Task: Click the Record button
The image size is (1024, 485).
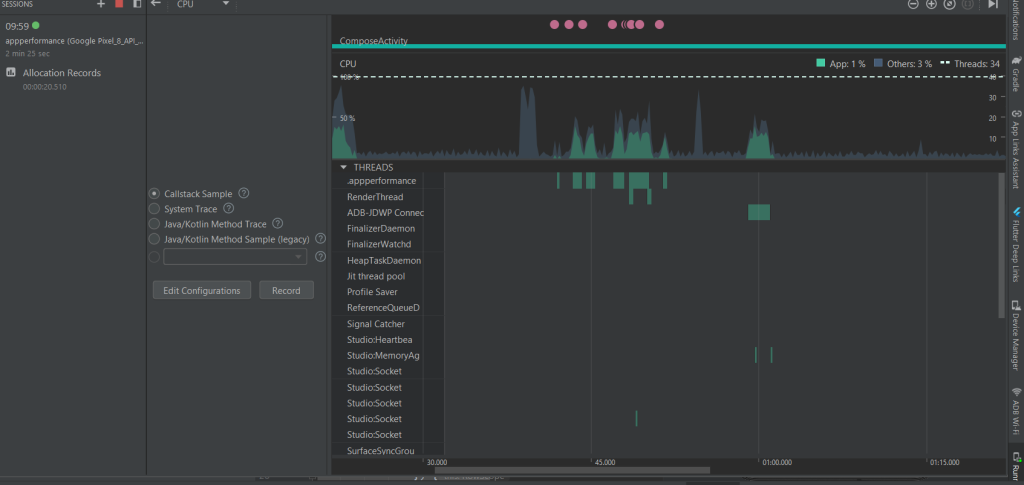Action: tap(286, 290)
